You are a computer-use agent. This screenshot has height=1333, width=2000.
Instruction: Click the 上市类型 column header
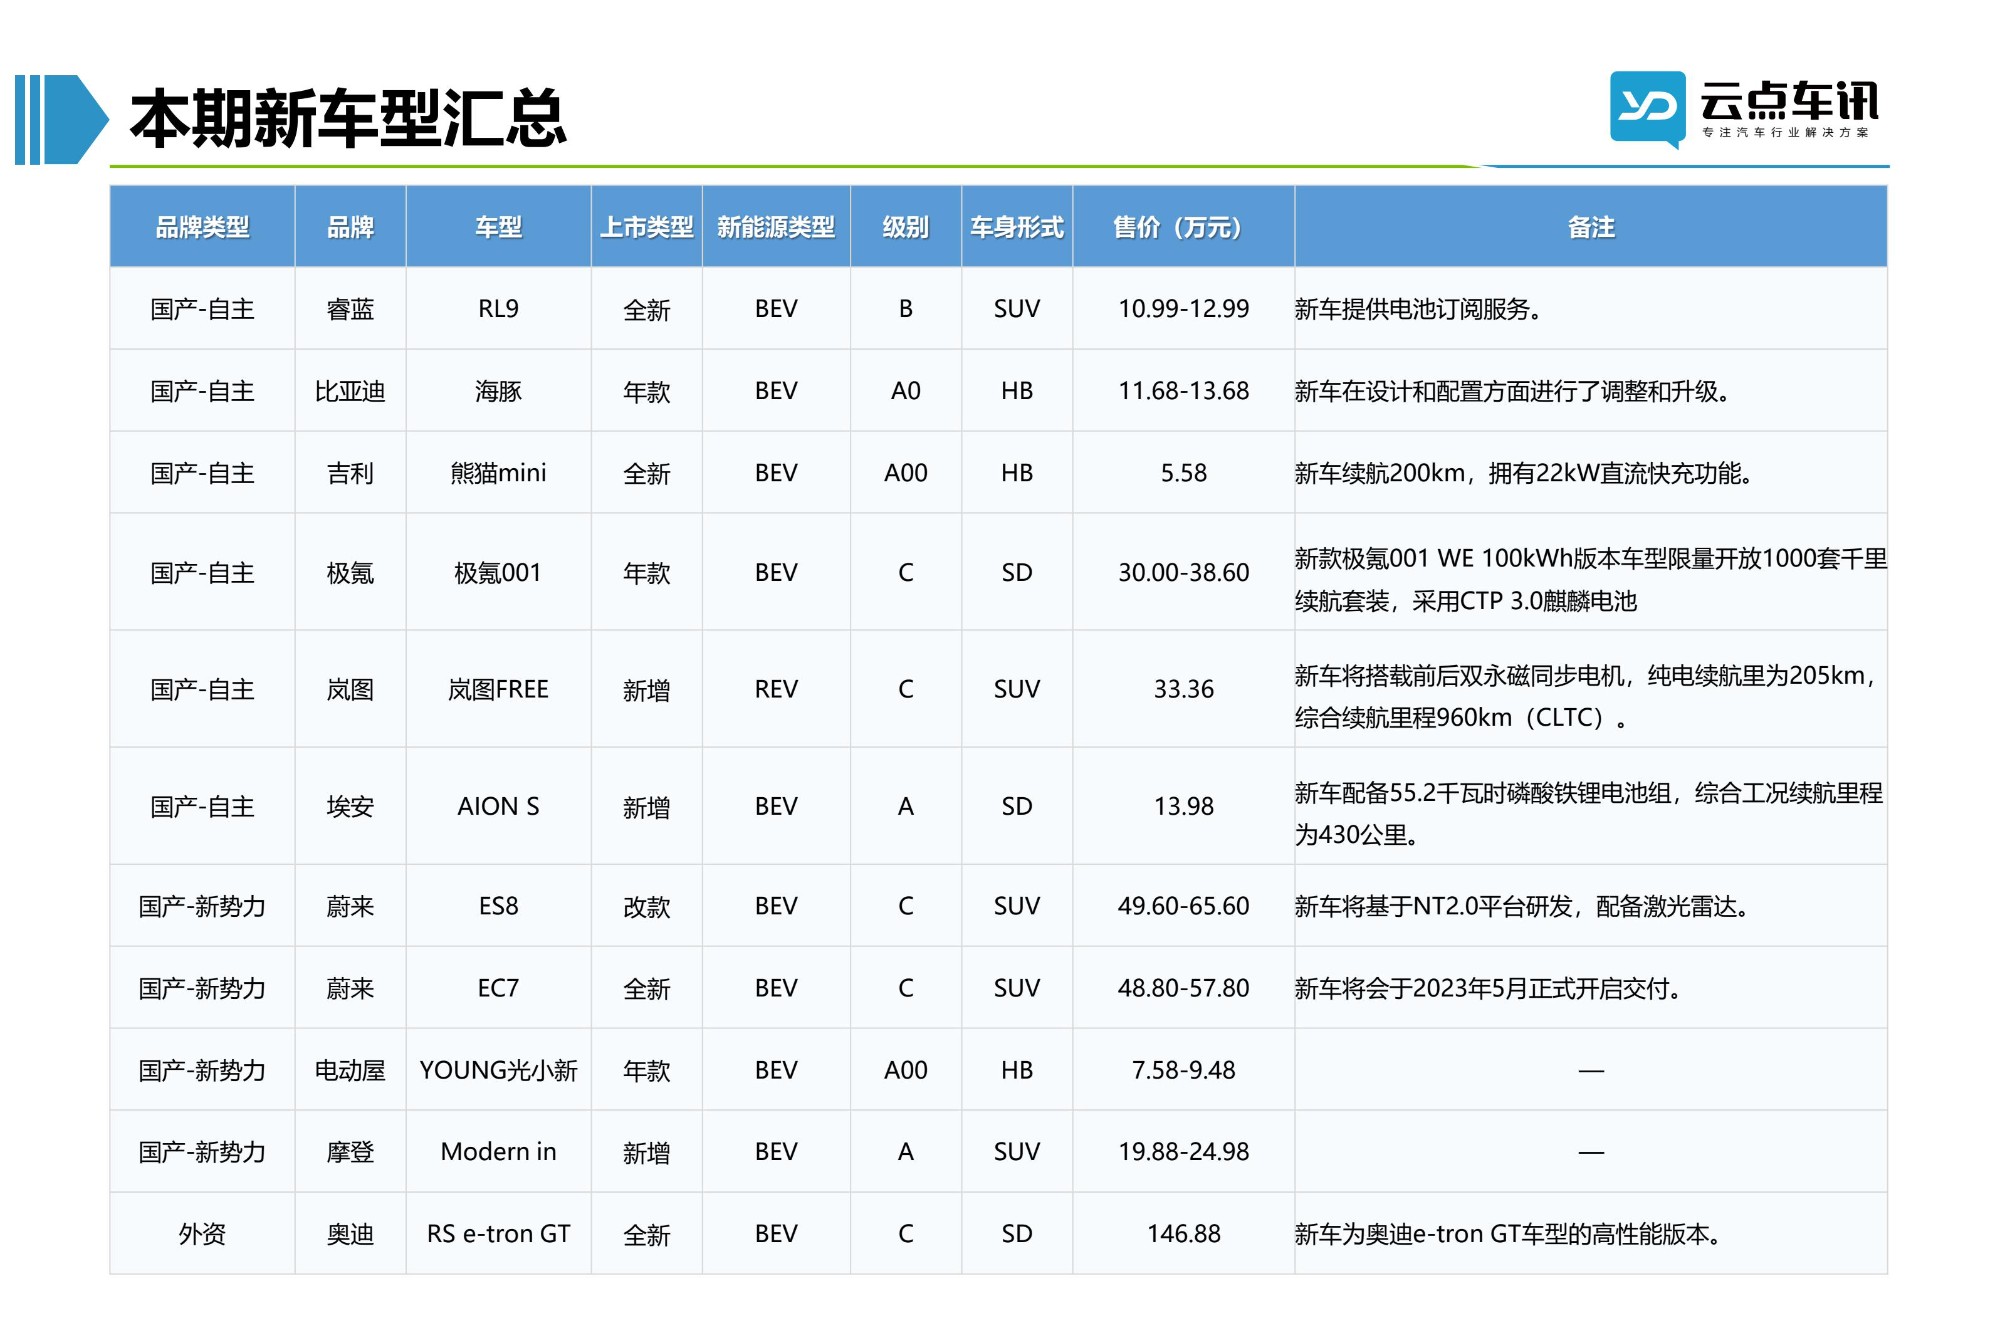647,227
